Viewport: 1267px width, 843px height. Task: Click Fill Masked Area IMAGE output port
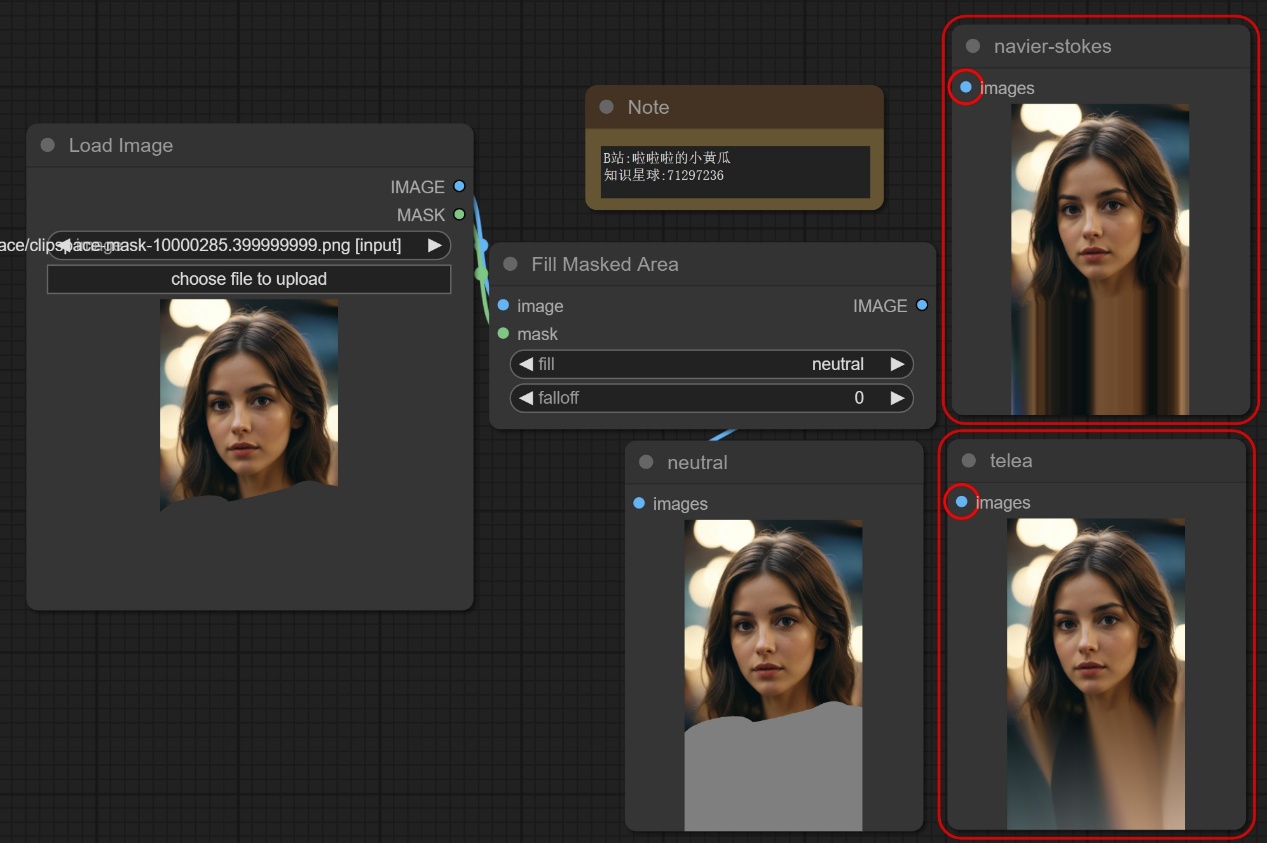[x=921, y=305]
